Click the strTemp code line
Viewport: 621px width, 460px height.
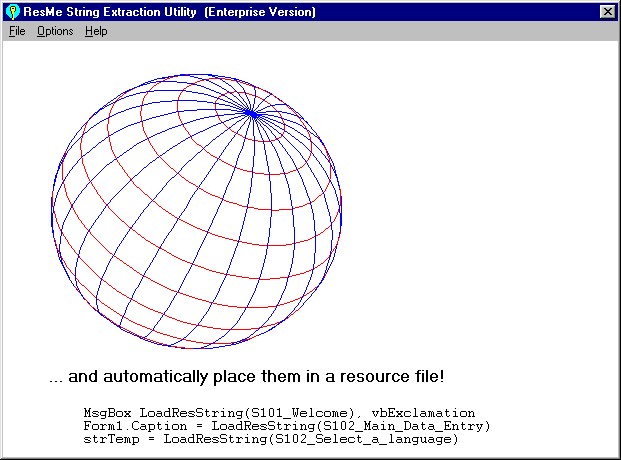pos(270,438)
